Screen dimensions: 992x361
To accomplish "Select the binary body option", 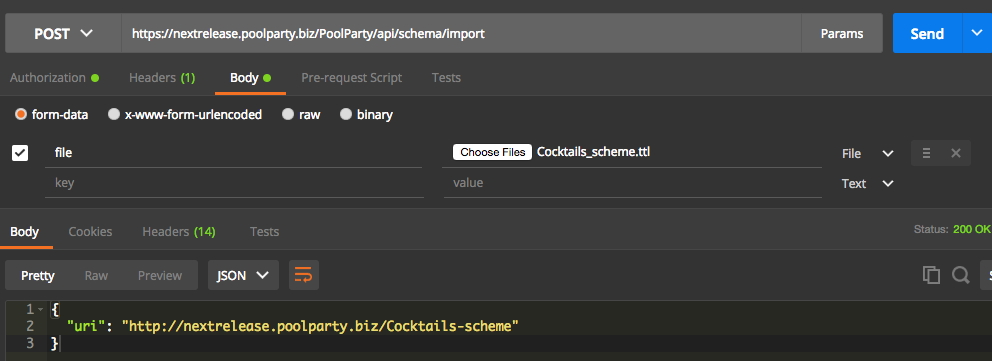I will [x=366, y=115].
